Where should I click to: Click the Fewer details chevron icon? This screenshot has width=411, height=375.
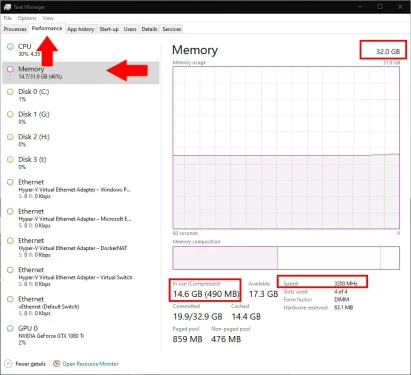9,364
